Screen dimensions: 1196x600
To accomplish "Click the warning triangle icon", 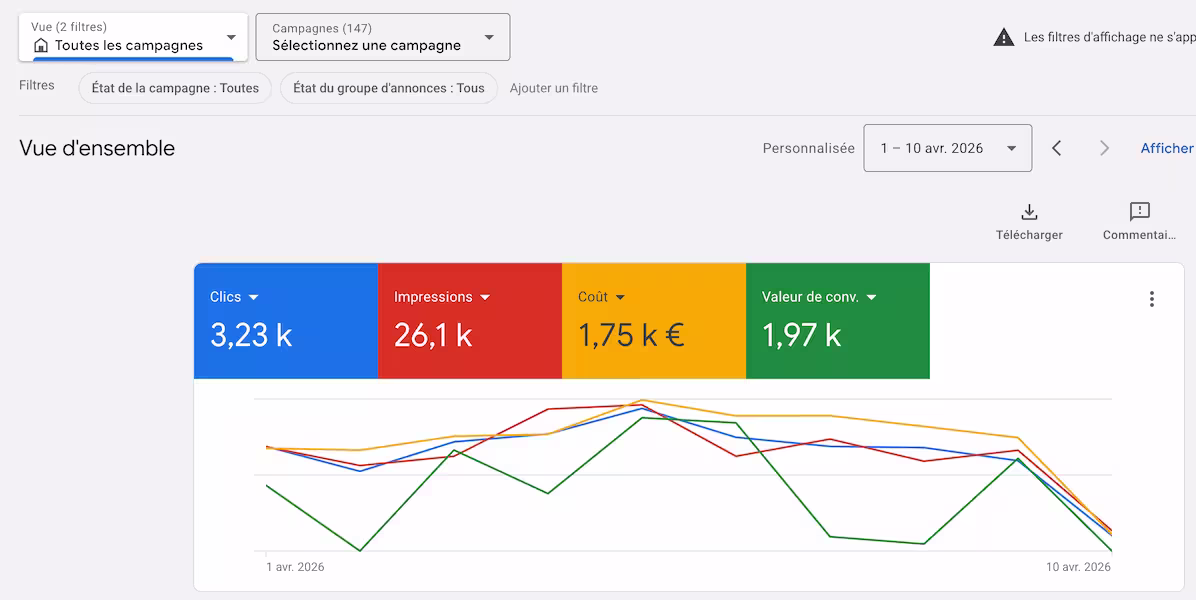I will [x=1003, y=38].
